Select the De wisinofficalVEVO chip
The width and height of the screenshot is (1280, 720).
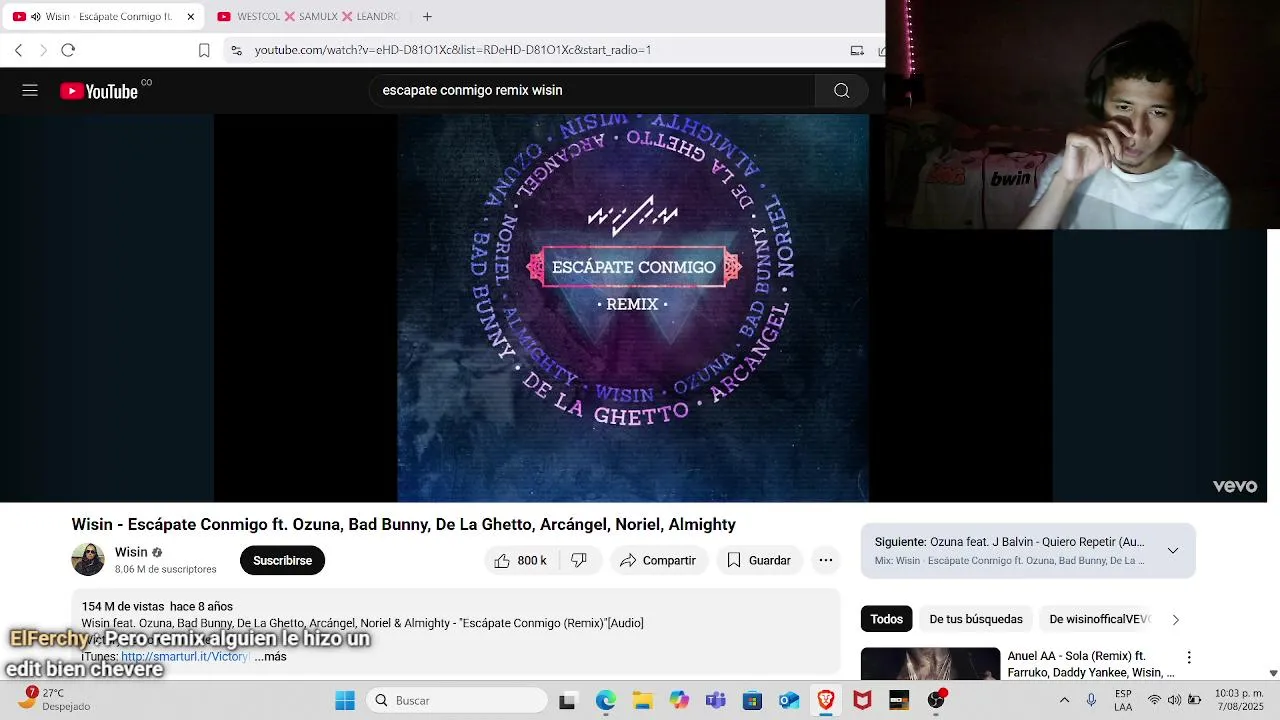coord(1100,619)
